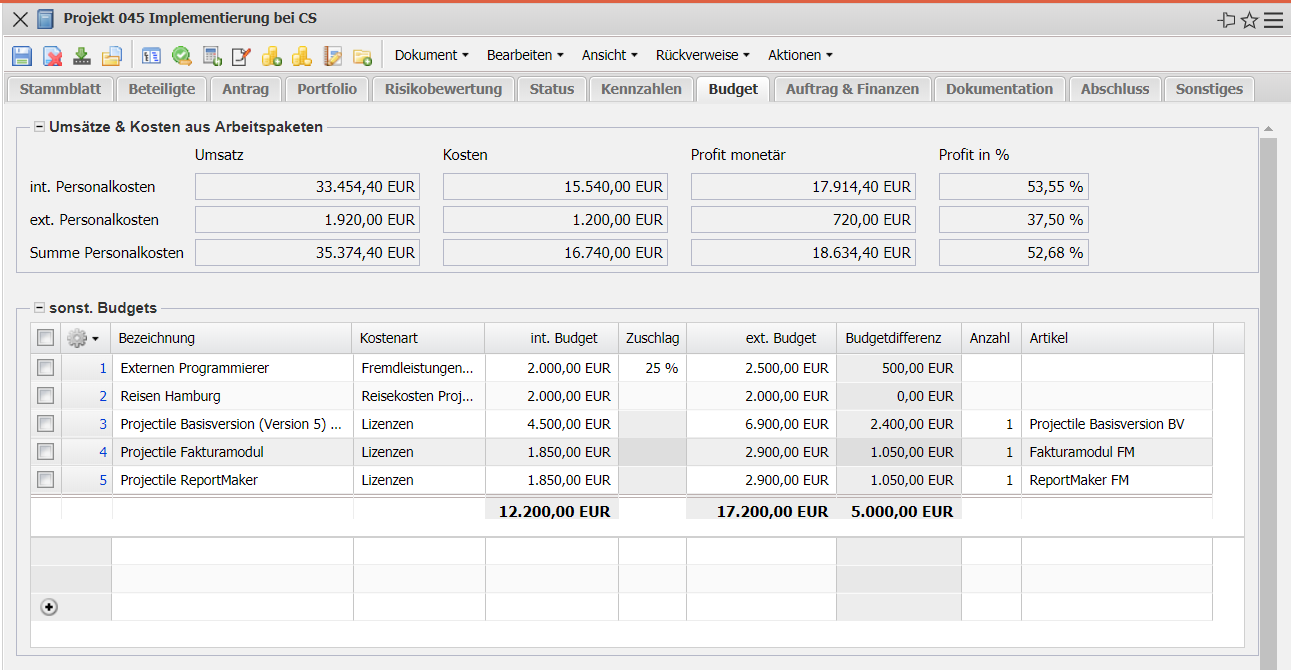Image resolution: width=1291 pixels, height=670 pixels.
Task: Click the green download arrow icon
Action: pos(82,56)
